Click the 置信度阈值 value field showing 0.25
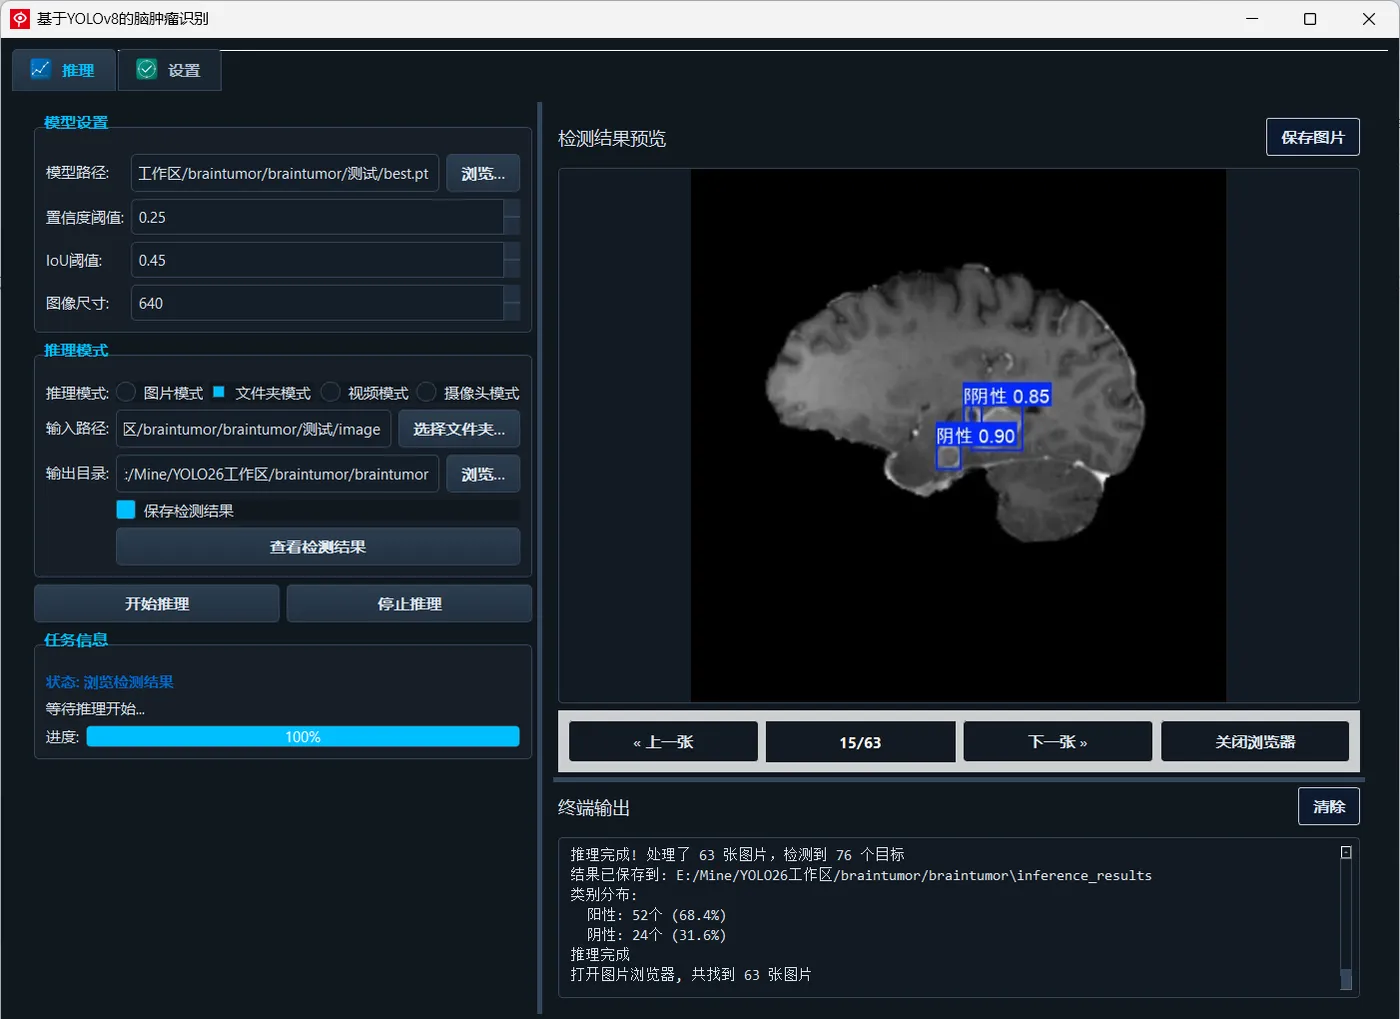 317,217
